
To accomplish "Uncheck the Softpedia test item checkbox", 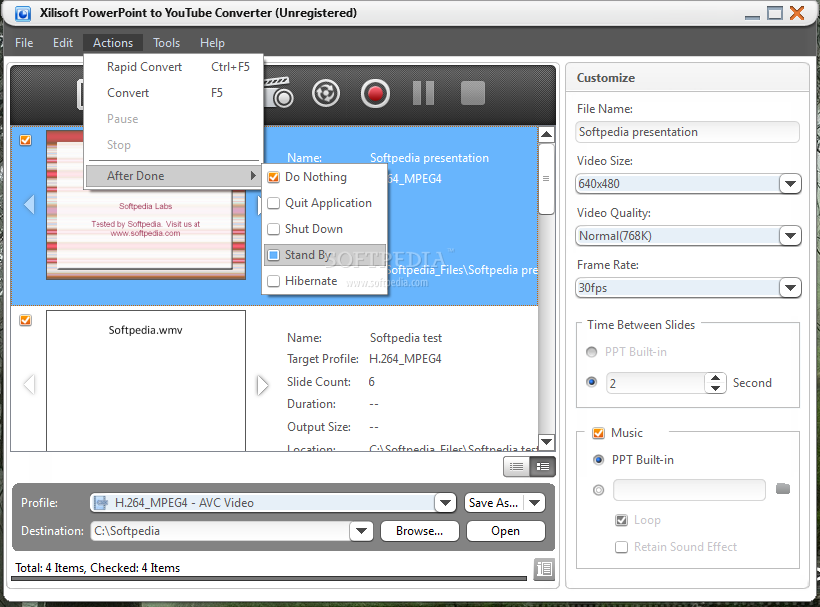I will 25,320.
